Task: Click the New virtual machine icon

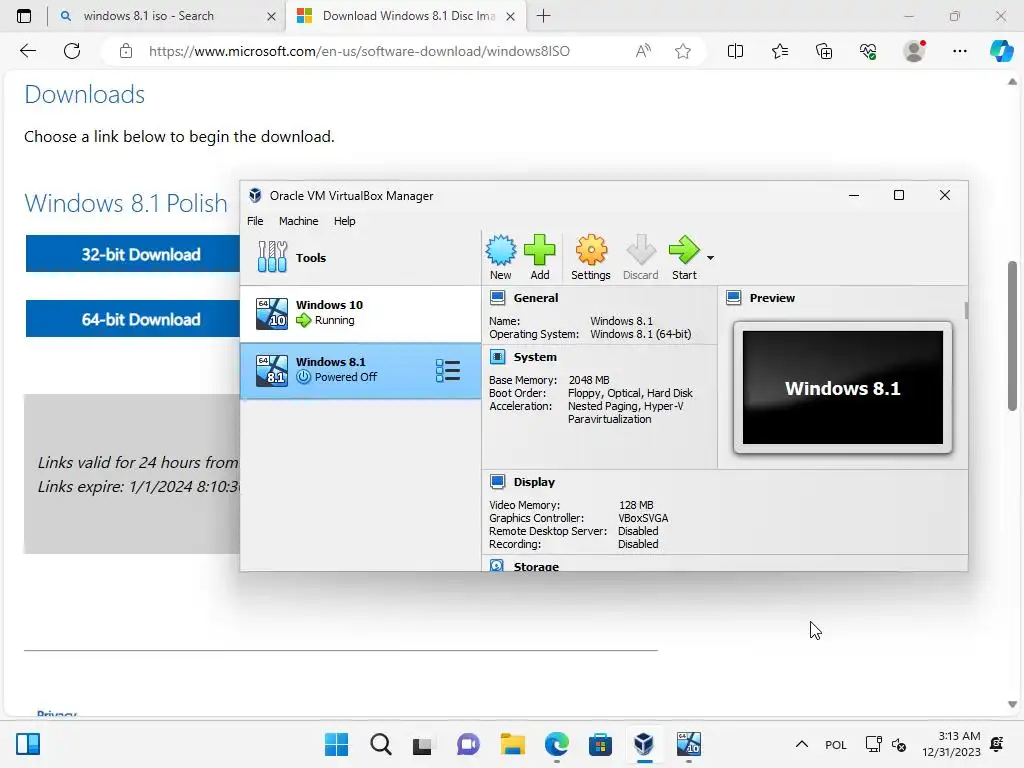Action: coord(500,257)
